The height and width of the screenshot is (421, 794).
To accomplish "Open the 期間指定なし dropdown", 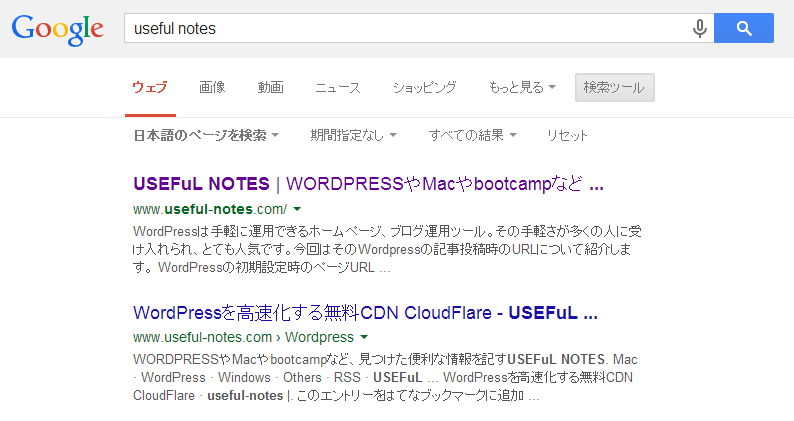I will [x=353, y=135].
